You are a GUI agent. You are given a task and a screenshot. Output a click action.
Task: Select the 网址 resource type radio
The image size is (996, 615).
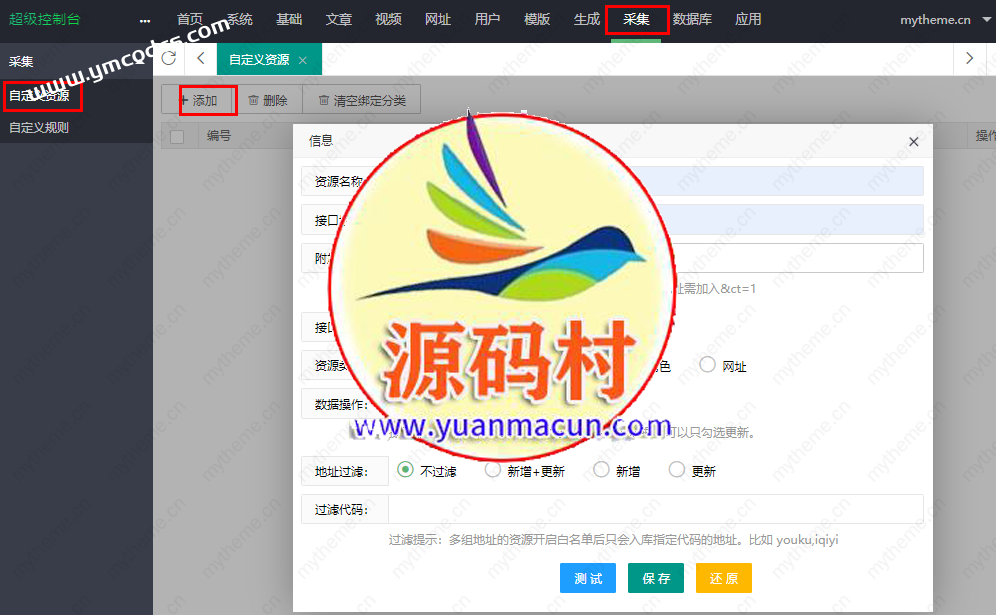(x=708, y=365)
